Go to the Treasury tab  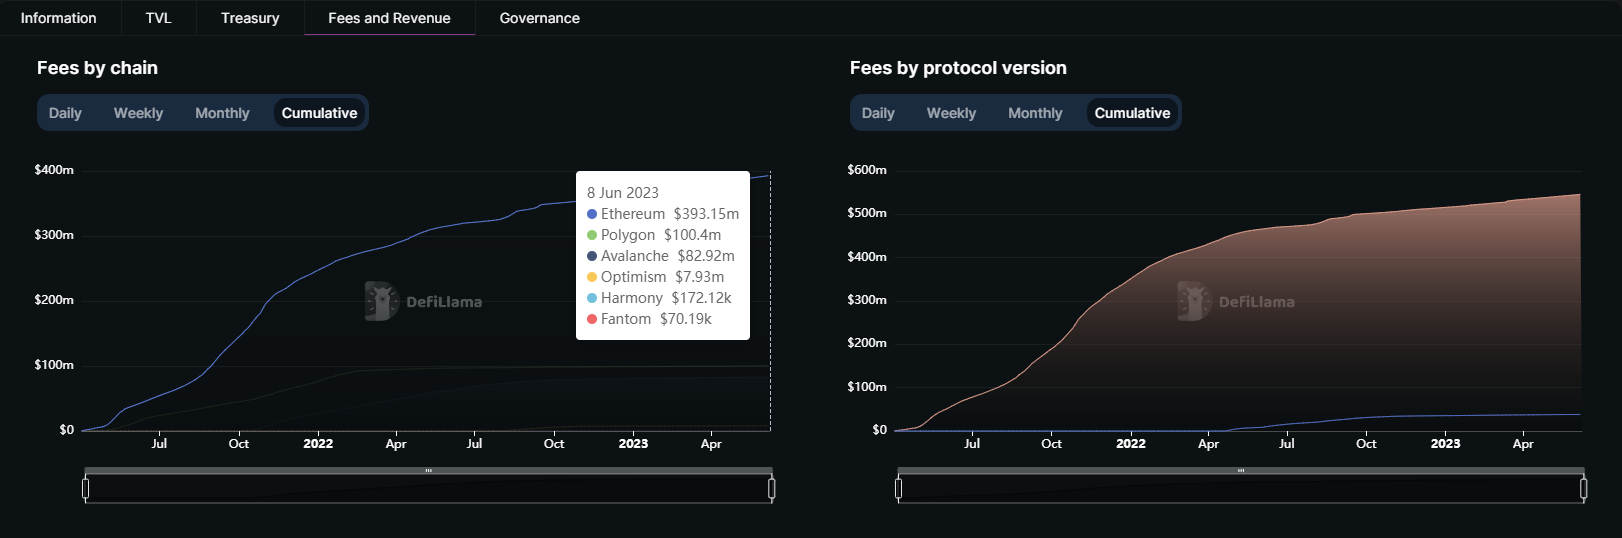(250, 18)
